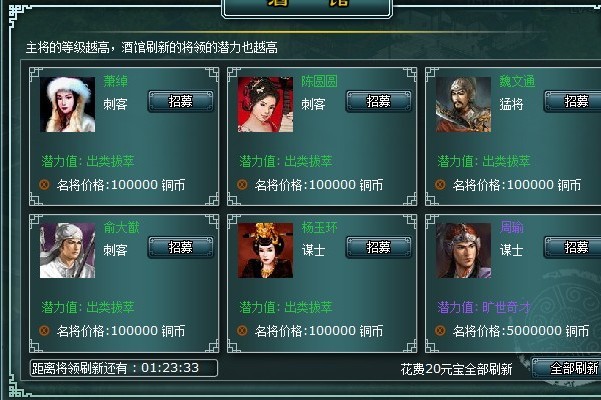601x400 pixels.
Task: Click the coin icon by 周瑜's 5000000 price
Action: [x=440, y=330]
